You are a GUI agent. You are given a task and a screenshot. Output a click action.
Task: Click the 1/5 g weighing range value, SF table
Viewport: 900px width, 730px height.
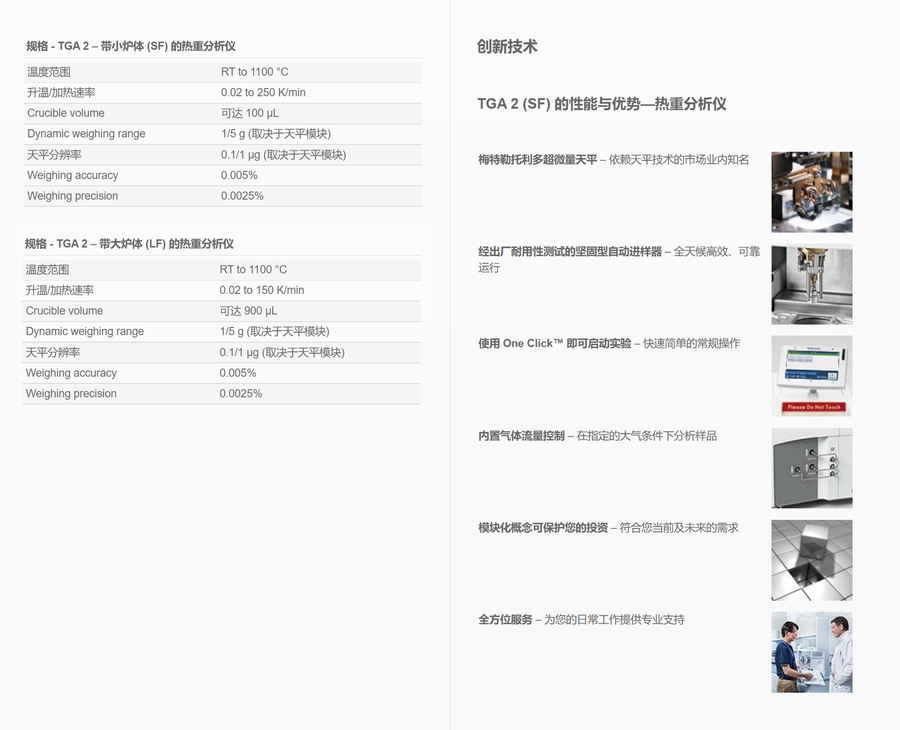click(x=276, y=134)
